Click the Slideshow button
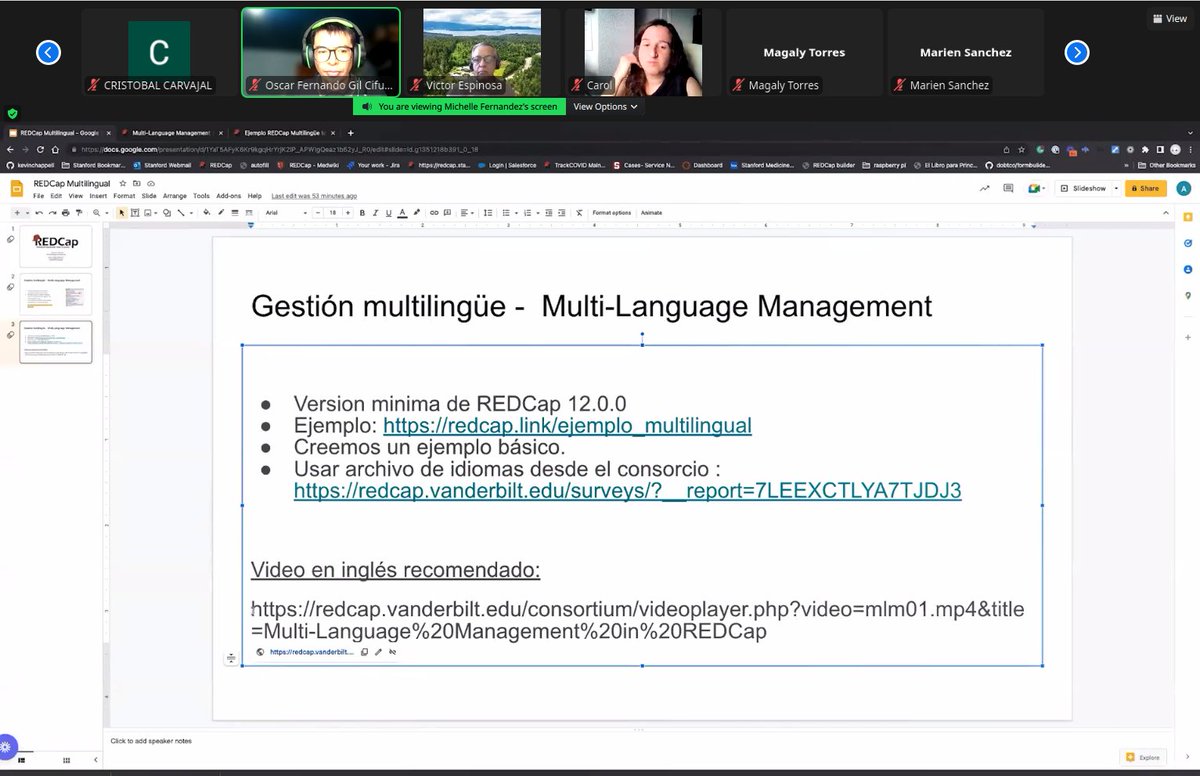 1083,188
